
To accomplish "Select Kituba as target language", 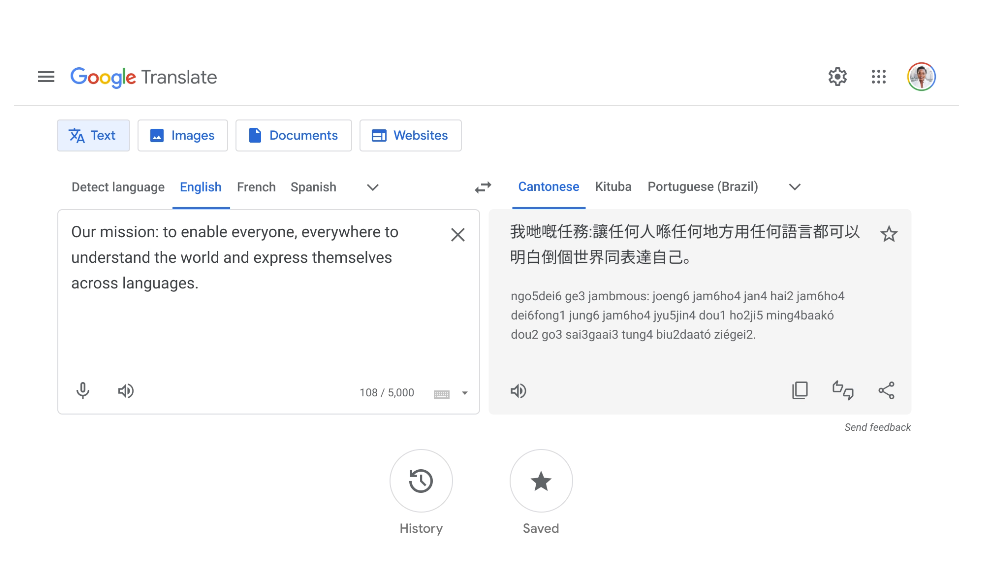I will [x=613, y=187].
